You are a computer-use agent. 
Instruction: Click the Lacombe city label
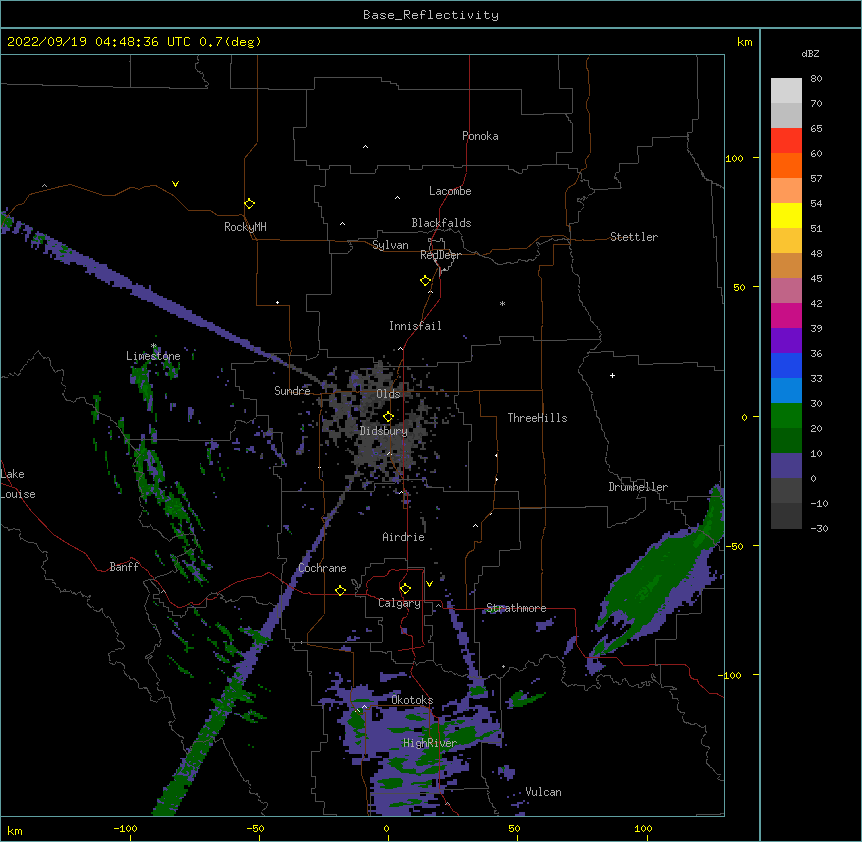click(x=450, y=191)
